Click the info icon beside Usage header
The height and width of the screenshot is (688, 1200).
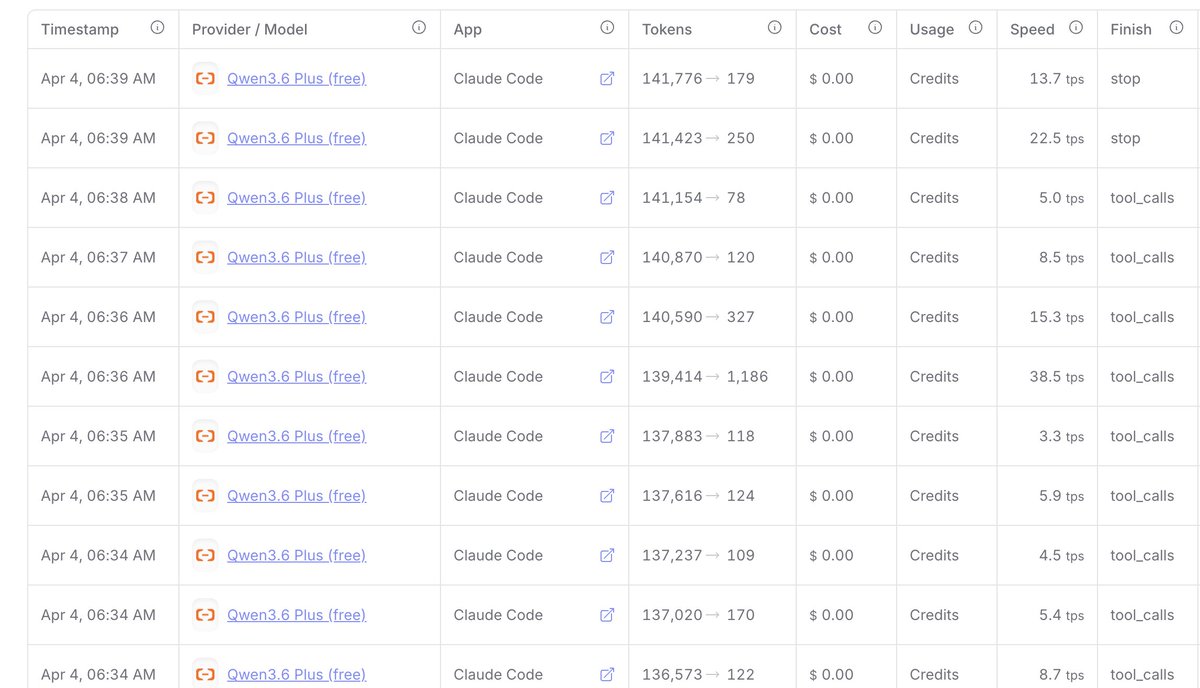[975, 28]
